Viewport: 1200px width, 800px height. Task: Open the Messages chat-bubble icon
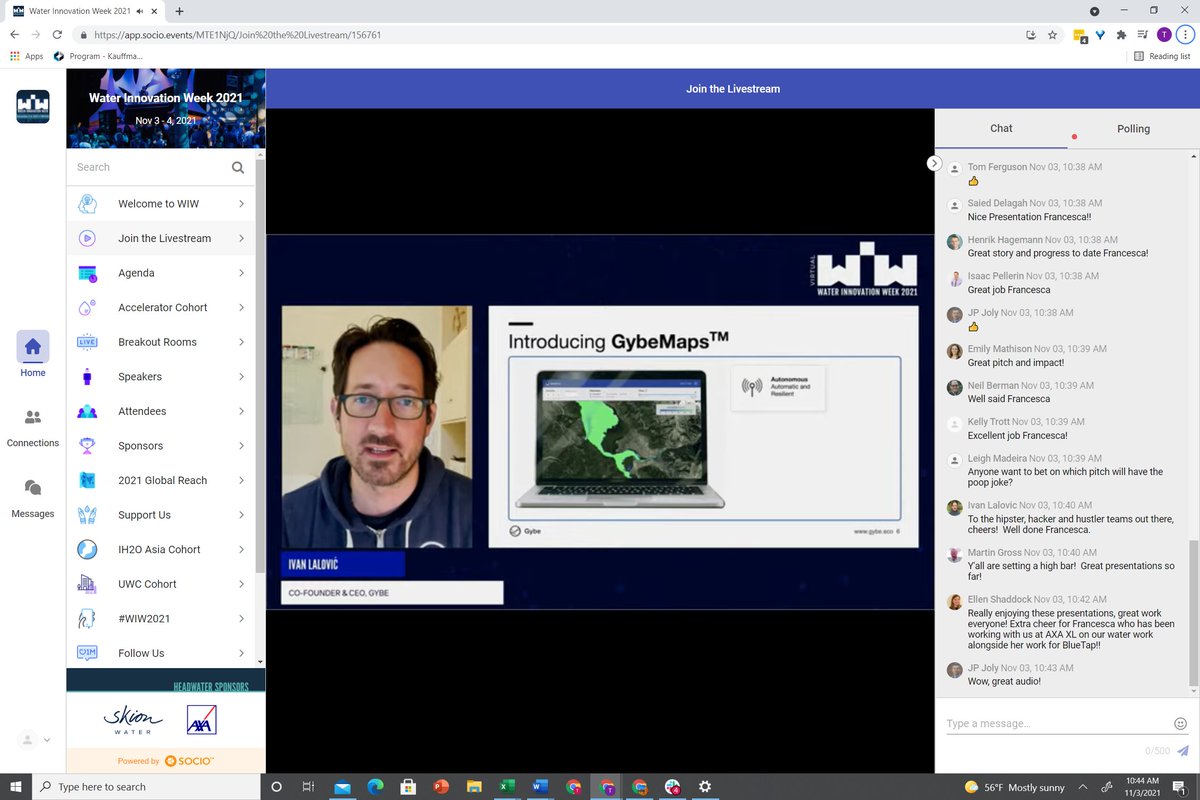33,488
